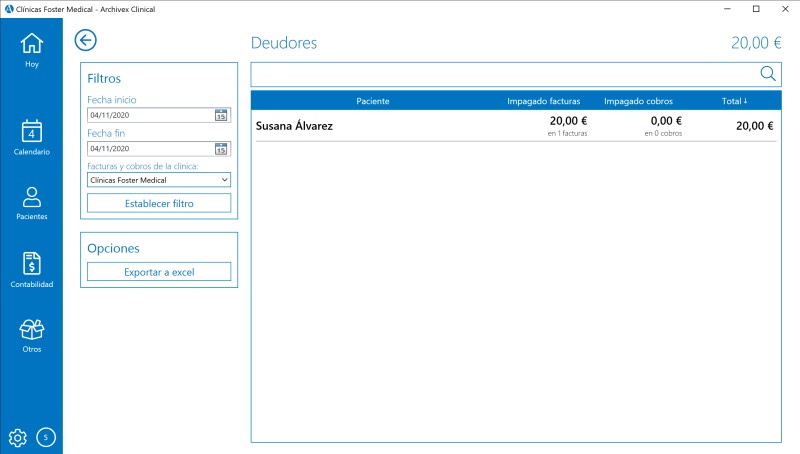This screenshot has height=454, width=800.
Task: Open settings with the gear icon
Action: click(x=17, y=437)
